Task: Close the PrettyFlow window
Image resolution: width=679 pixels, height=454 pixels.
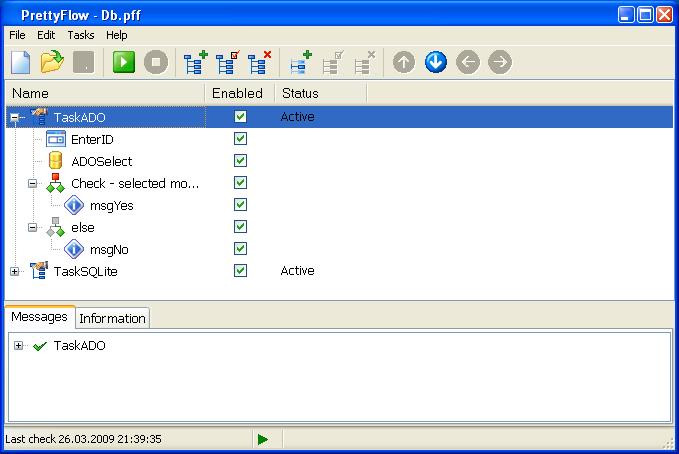Action: coord(664,15)
